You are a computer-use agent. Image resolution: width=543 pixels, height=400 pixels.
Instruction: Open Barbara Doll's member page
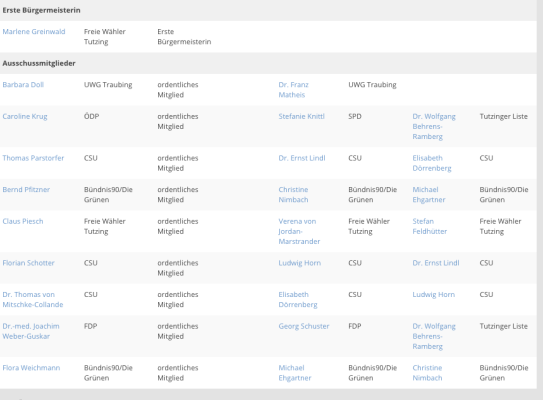click(x=23, y=85)
